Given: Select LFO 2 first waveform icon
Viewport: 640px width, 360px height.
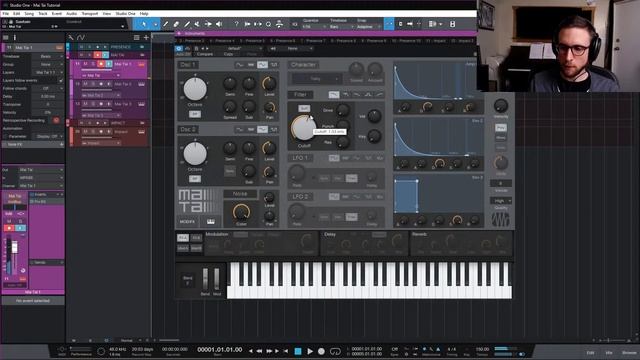Looking at the screenshot, I should pyautogui.click(x=333, y=197).
